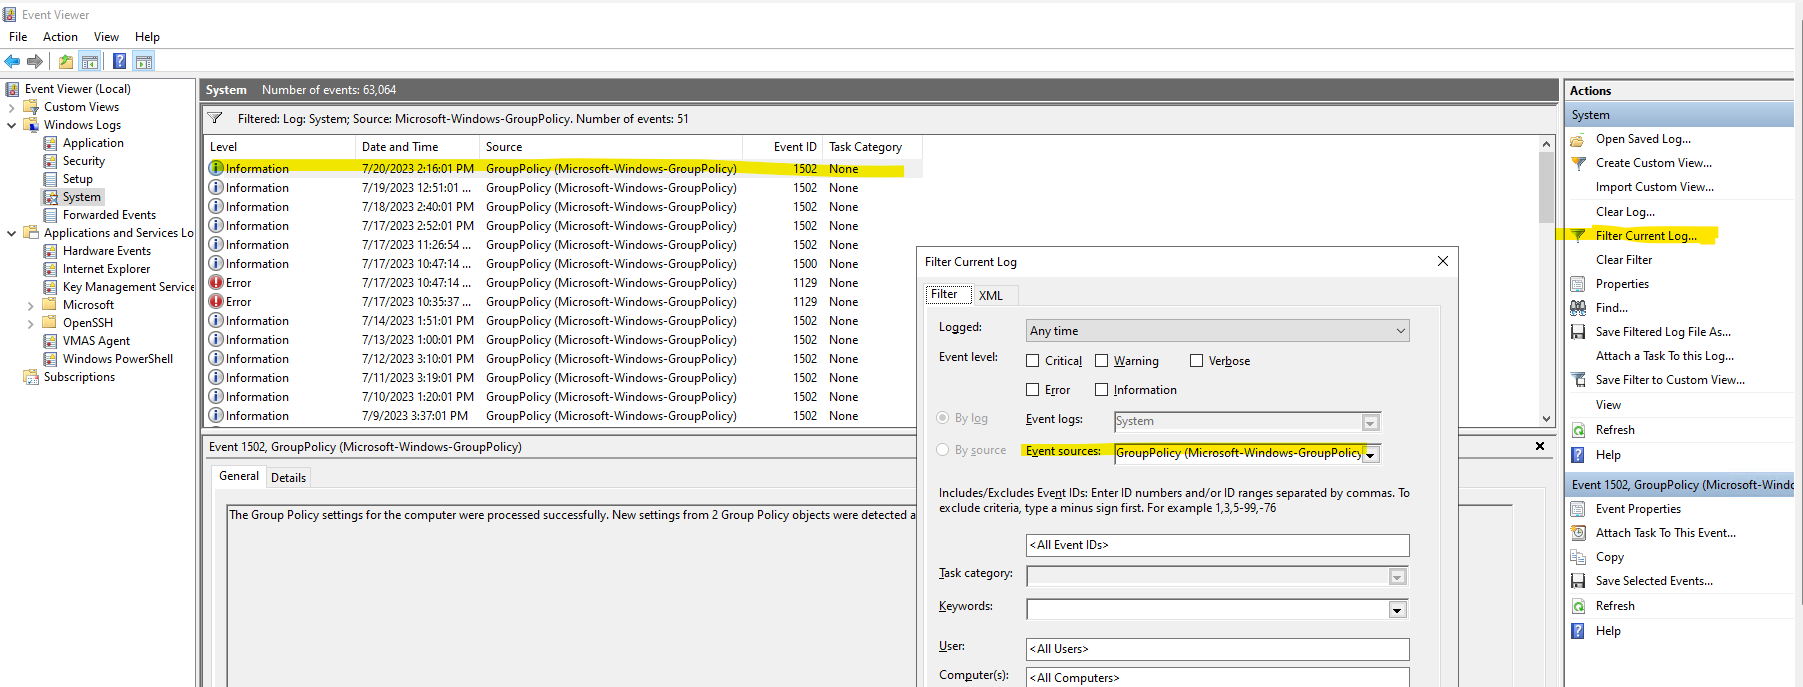Viewport: 1803px width, 687px height.
Task: Close the Filter Current Log dialog
Action: tap(1442, 261)
